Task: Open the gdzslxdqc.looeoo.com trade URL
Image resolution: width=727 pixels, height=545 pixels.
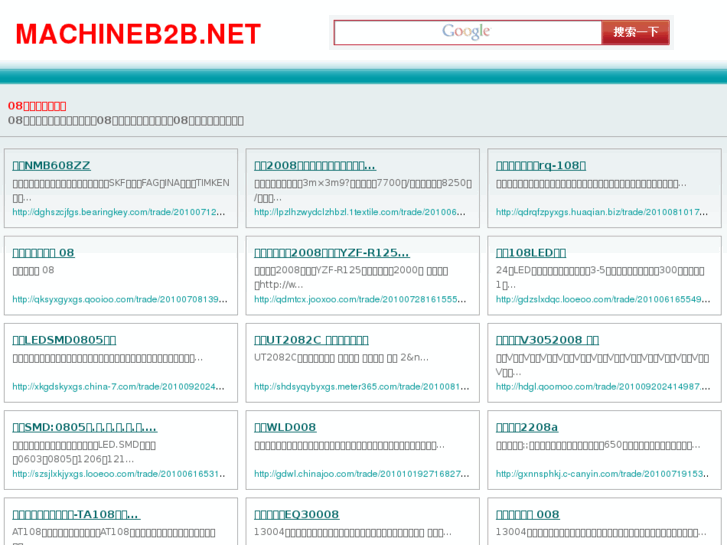Action: [603, 299]
